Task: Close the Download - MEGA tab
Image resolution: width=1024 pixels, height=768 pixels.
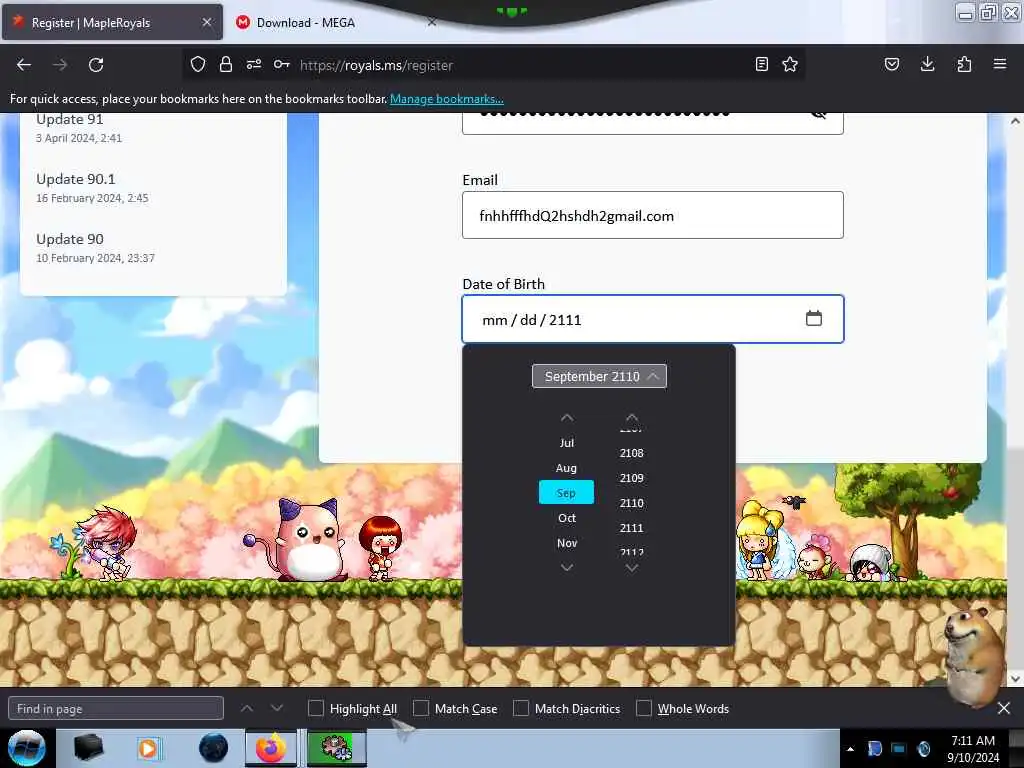Action: point(431,22)
